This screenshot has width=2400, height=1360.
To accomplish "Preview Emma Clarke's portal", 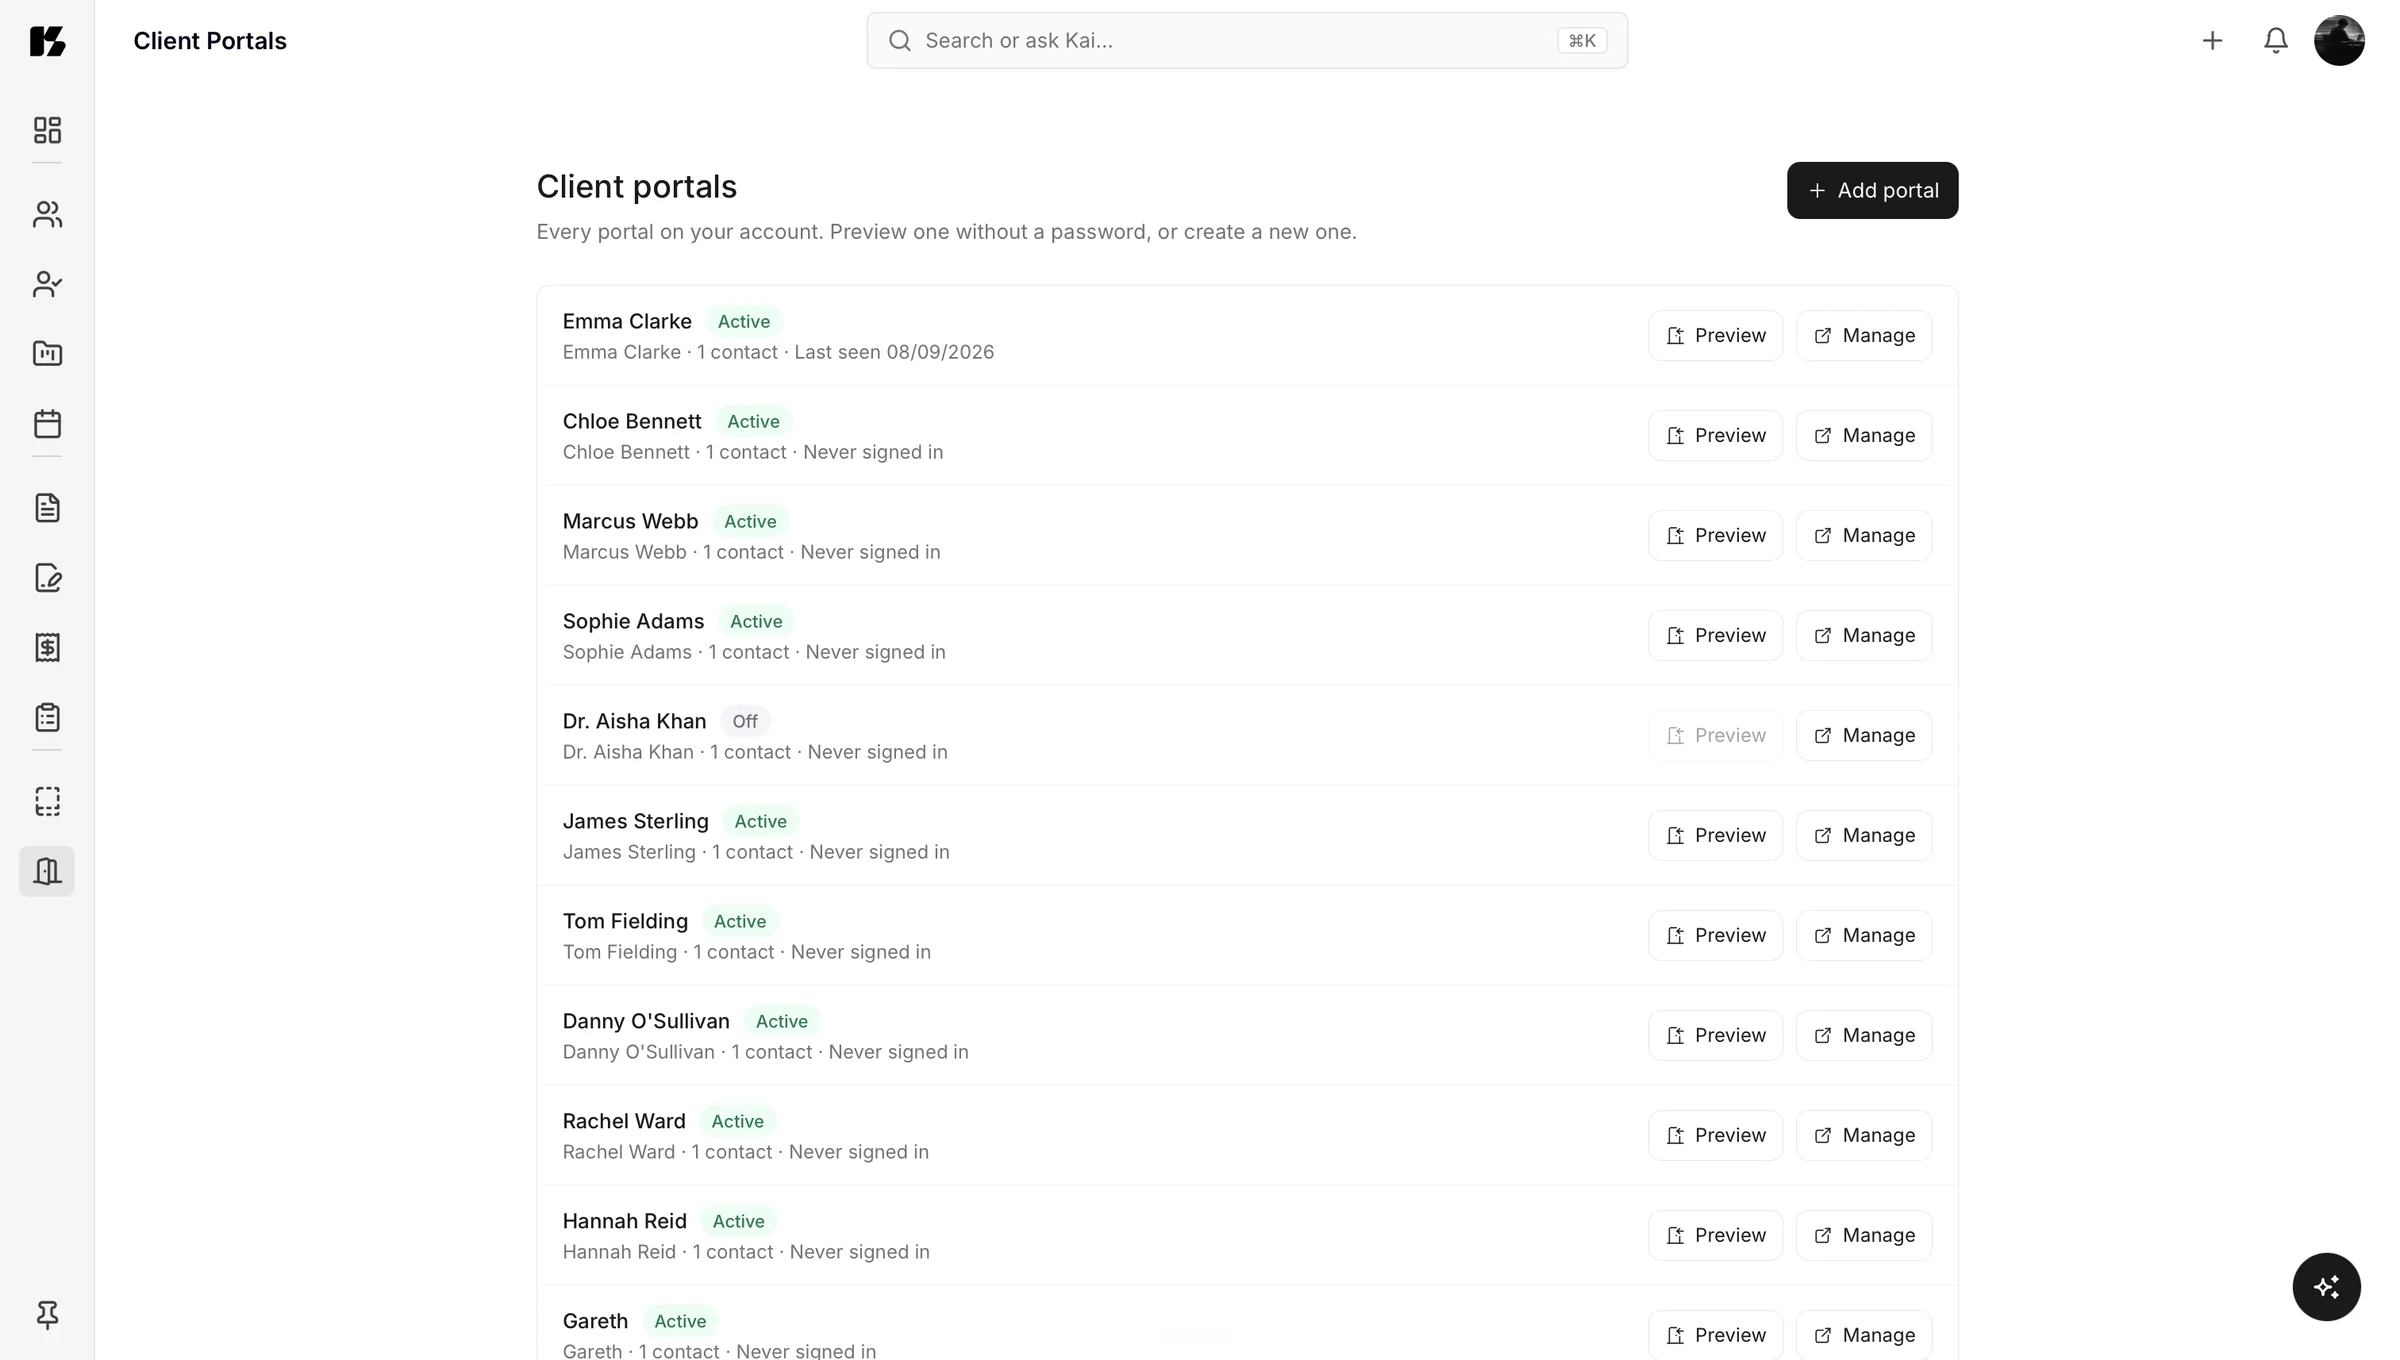I will point(1715,335).
